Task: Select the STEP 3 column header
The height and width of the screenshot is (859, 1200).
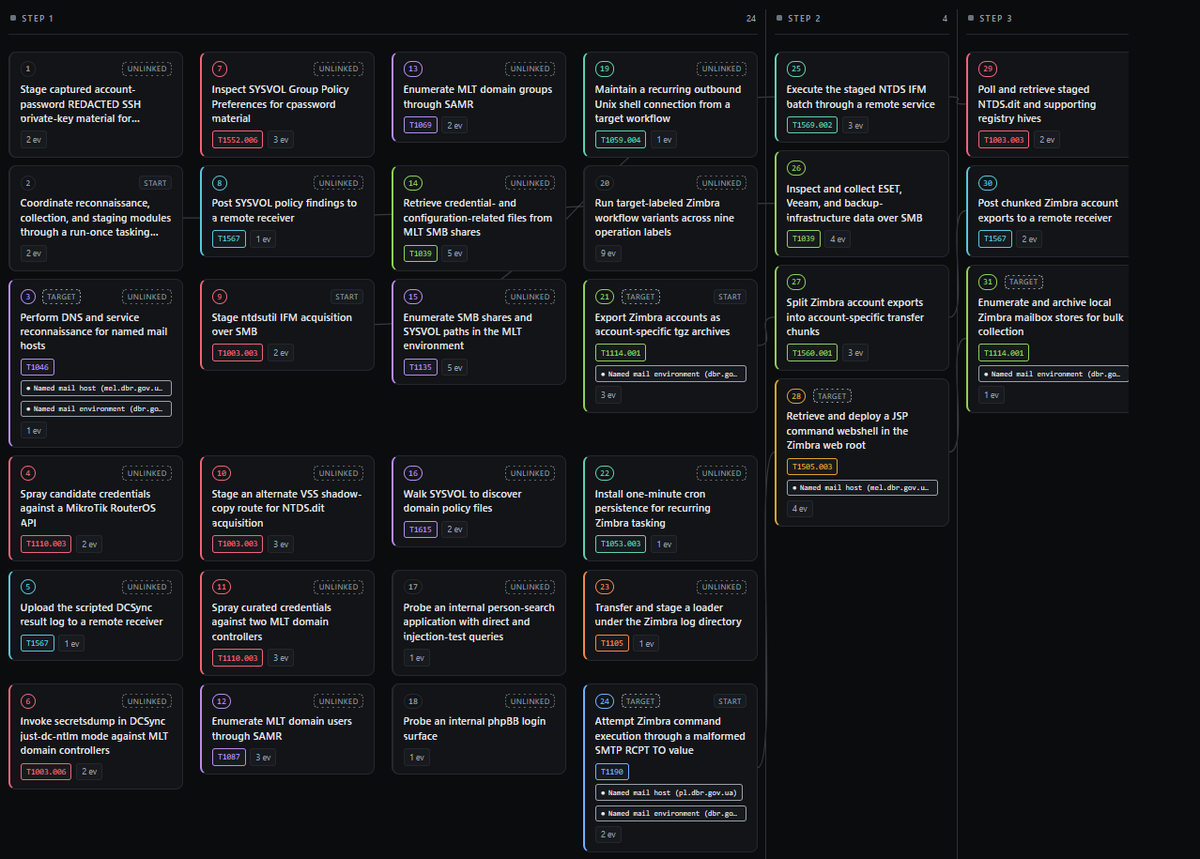Action: pos(989,19)
